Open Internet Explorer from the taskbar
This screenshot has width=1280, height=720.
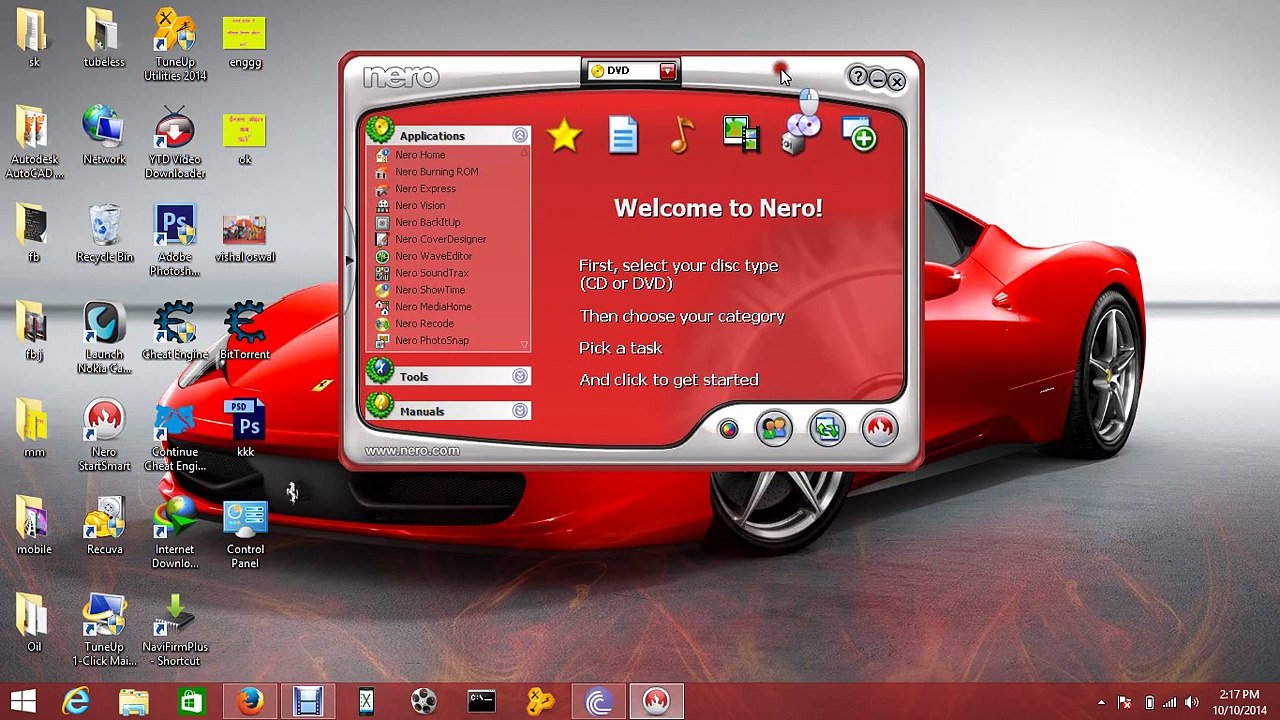(x=76, y=701)
